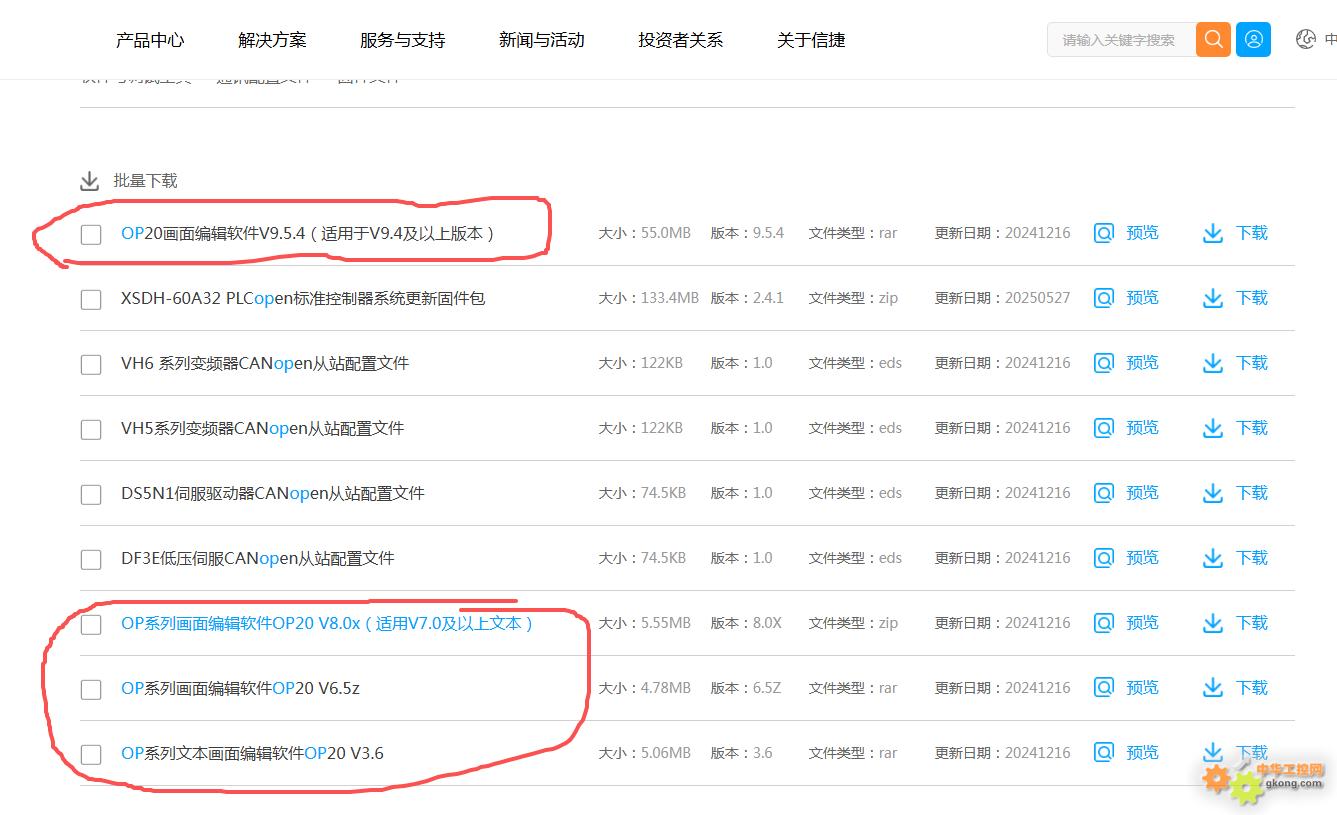The width and height of the screenshot is (1337, 815).
Task: Check the OP20 V6.5z software checkbox
Action: click(91, 690)
